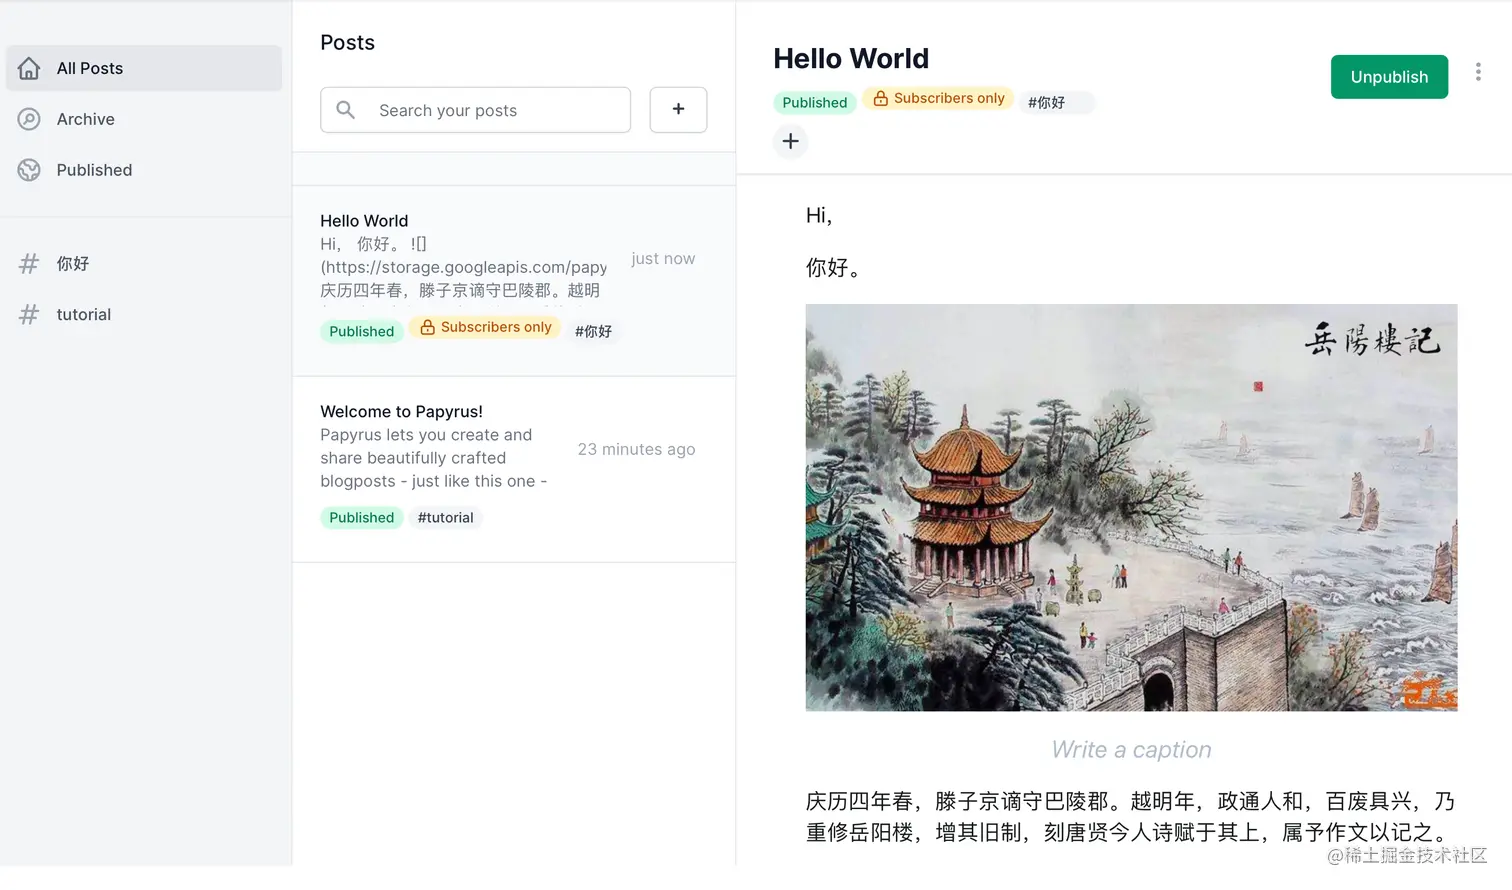
Task: Open the three-dot menu beside Unpublish
Action: [1478, 72]
